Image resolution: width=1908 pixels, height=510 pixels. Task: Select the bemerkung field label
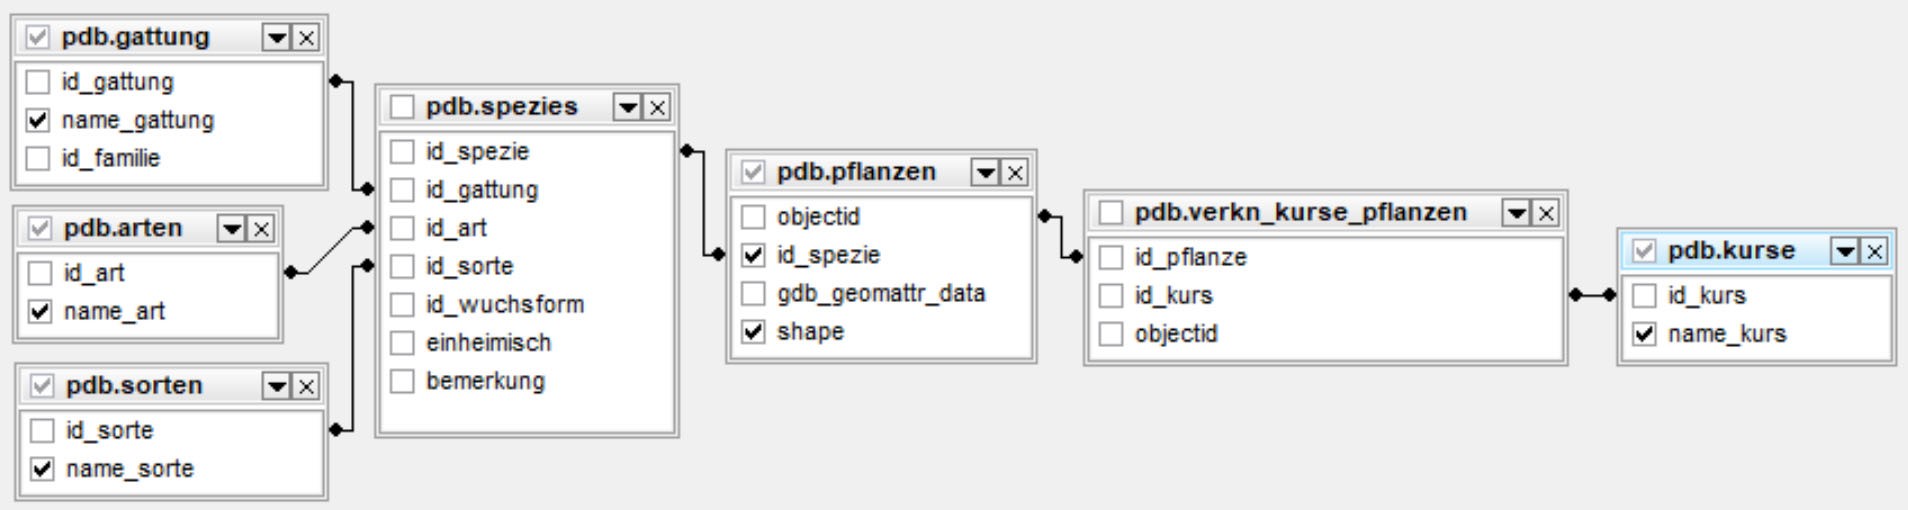click(x=485, y=381)
